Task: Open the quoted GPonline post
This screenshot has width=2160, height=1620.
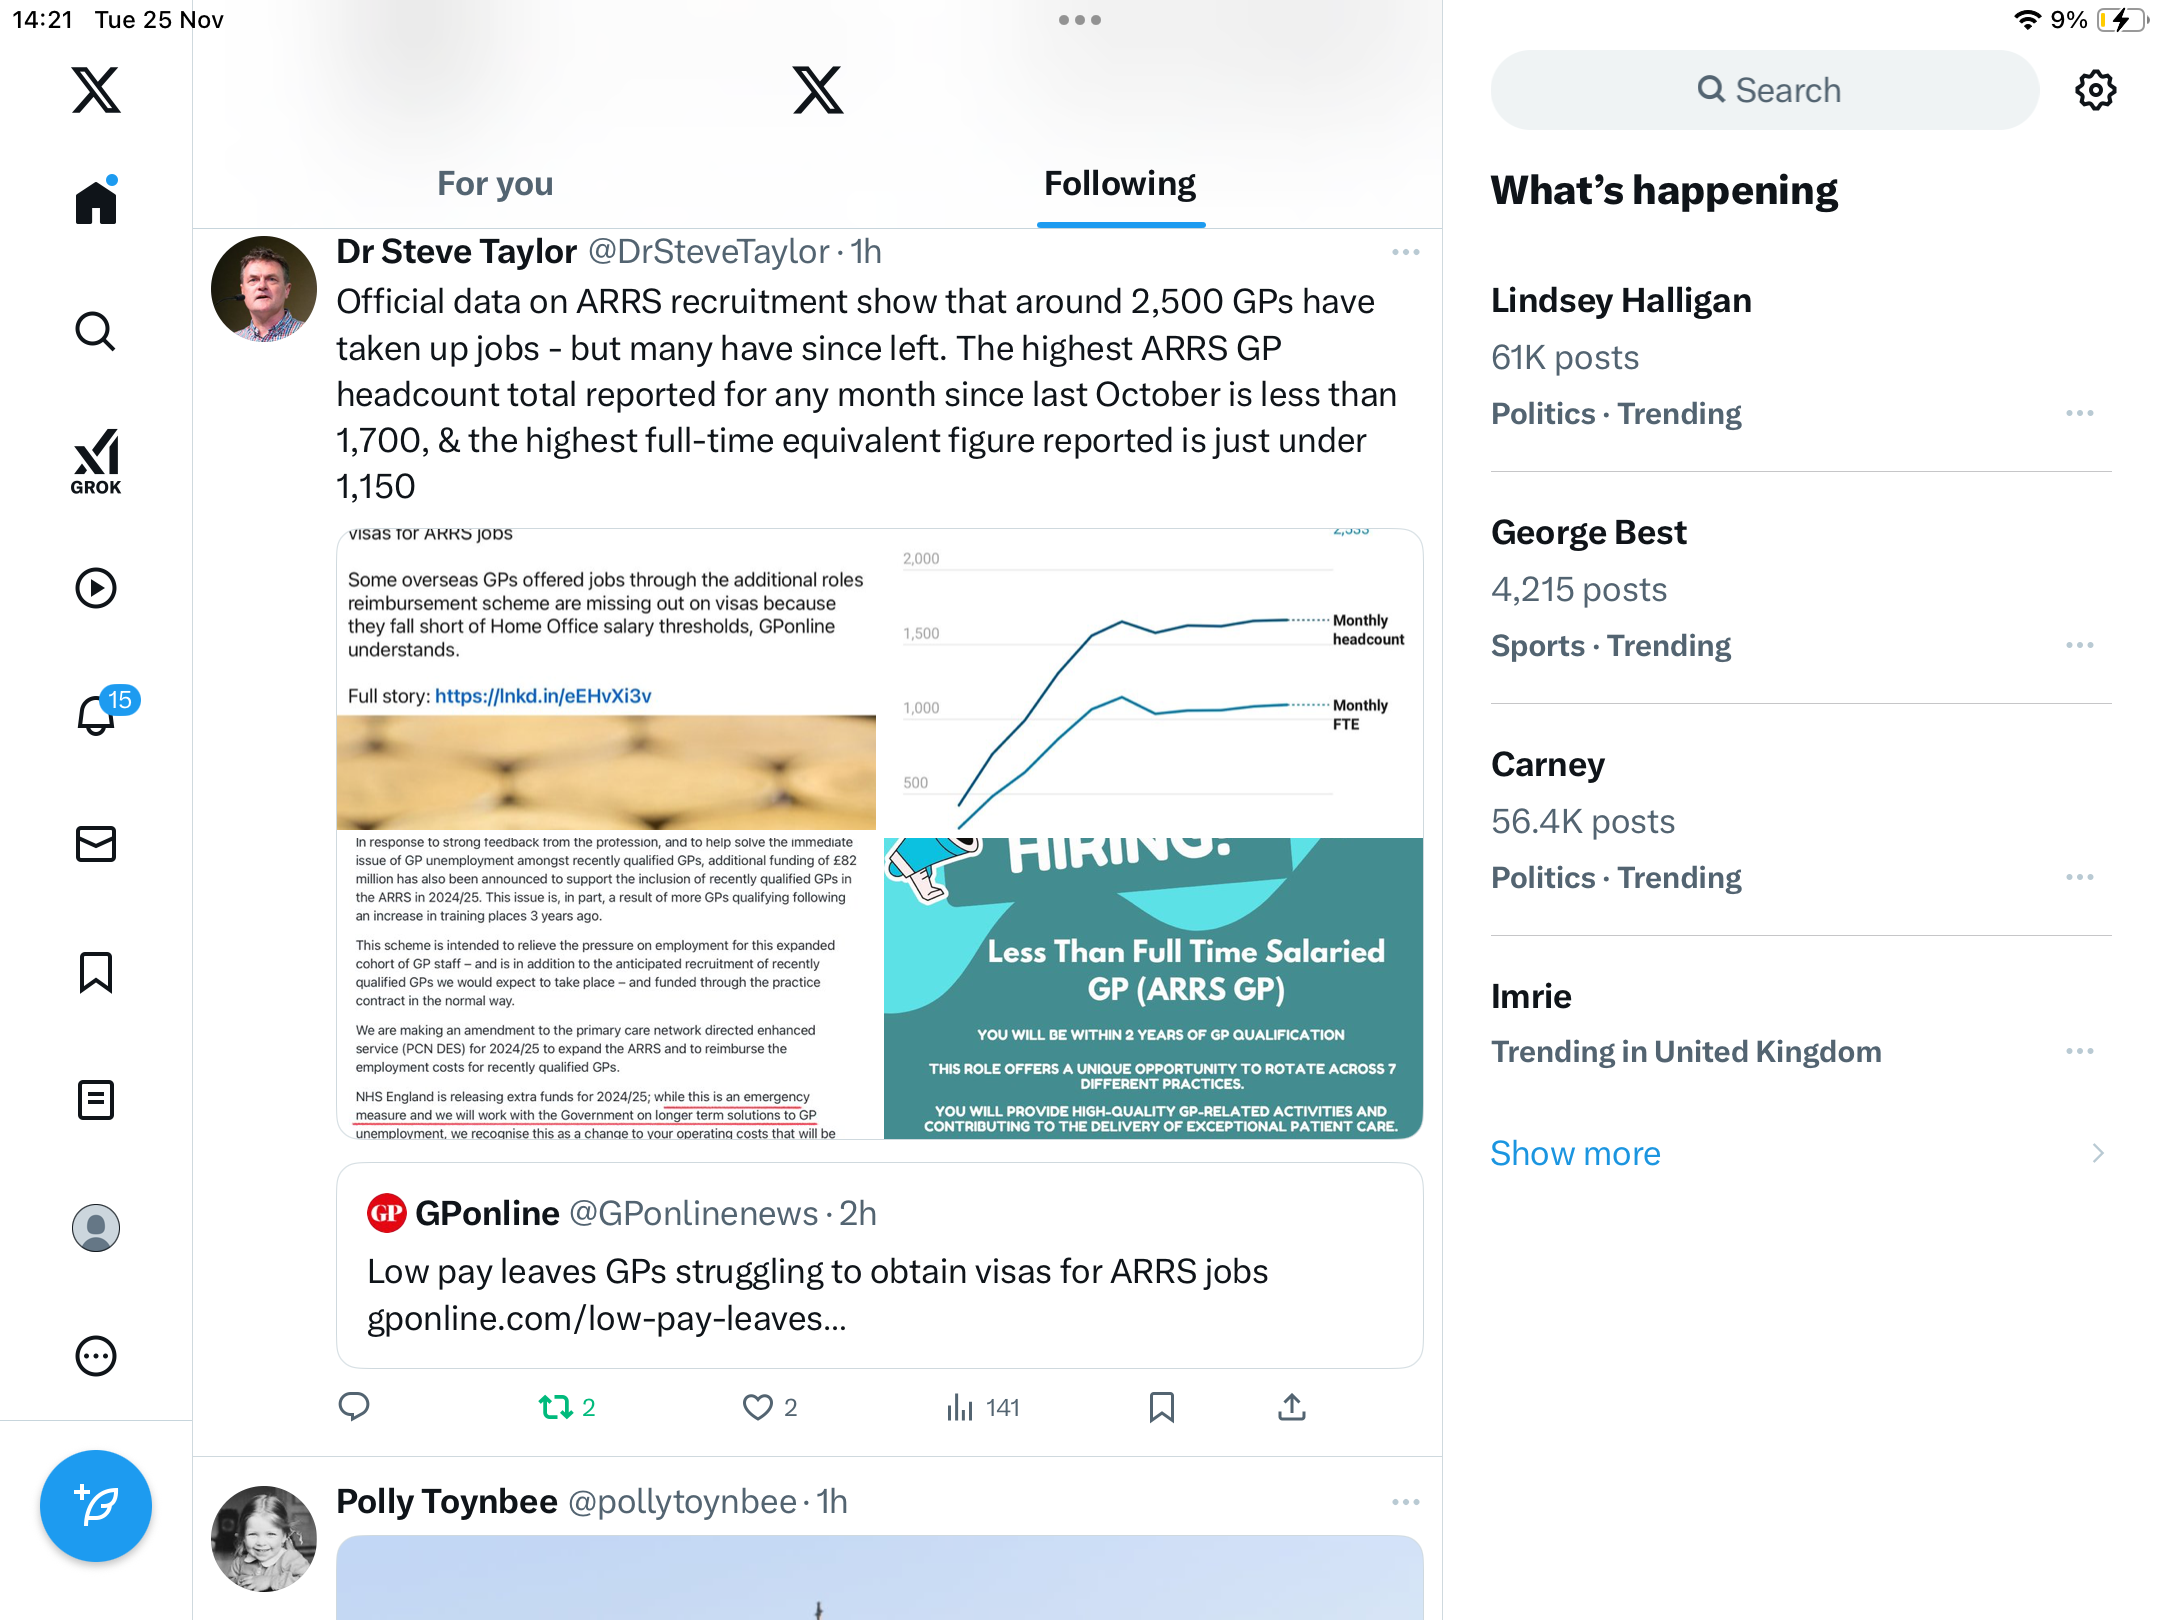Action: pyautogui.click(x=880, y=1265)
